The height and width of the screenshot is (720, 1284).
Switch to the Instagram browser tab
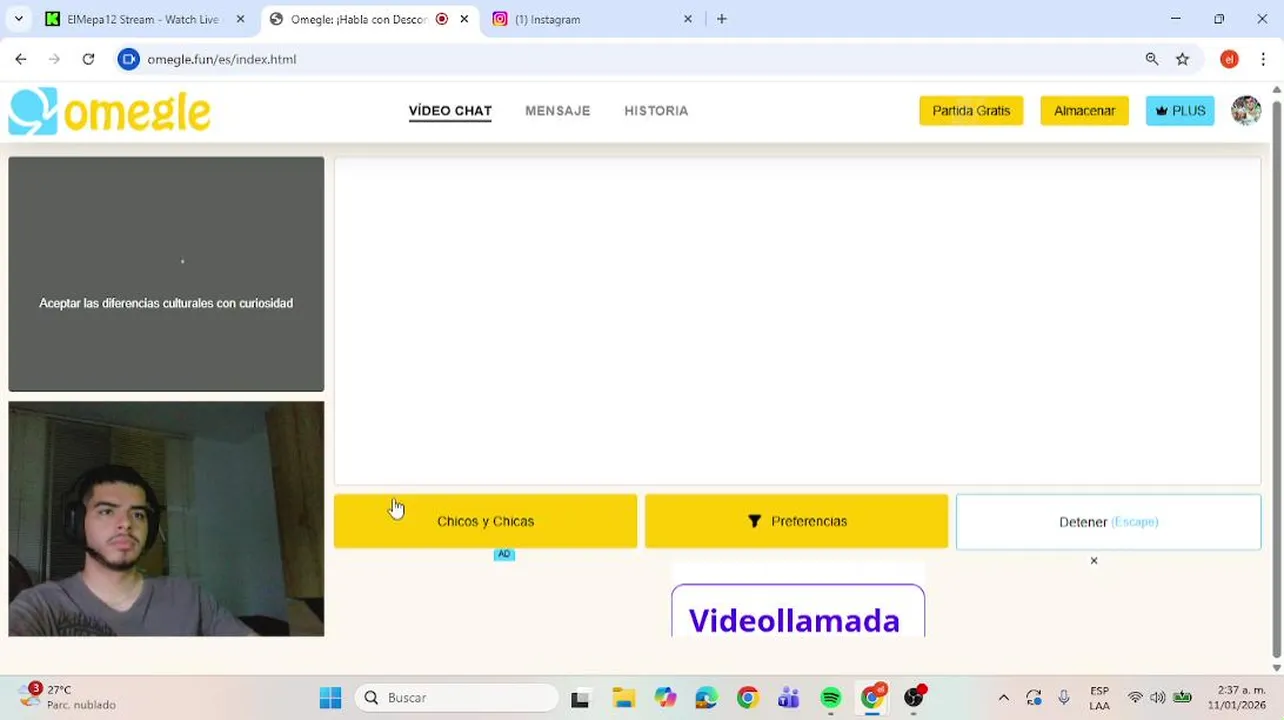click(x=590, y=19)
